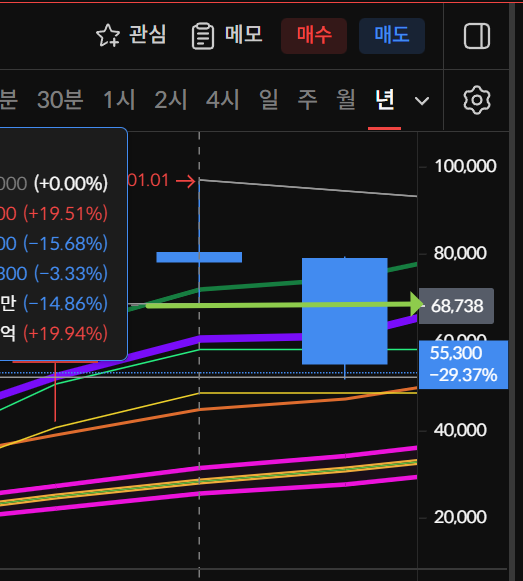The height and width of the screenshot is (581, 523).
Task: Switch to the 주 weekly chart
Action: (x=308, y=100)
